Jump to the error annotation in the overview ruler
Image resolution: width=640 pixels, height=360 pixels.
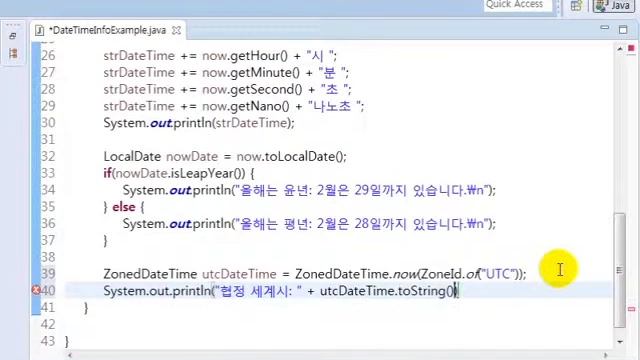coord(631,309)
